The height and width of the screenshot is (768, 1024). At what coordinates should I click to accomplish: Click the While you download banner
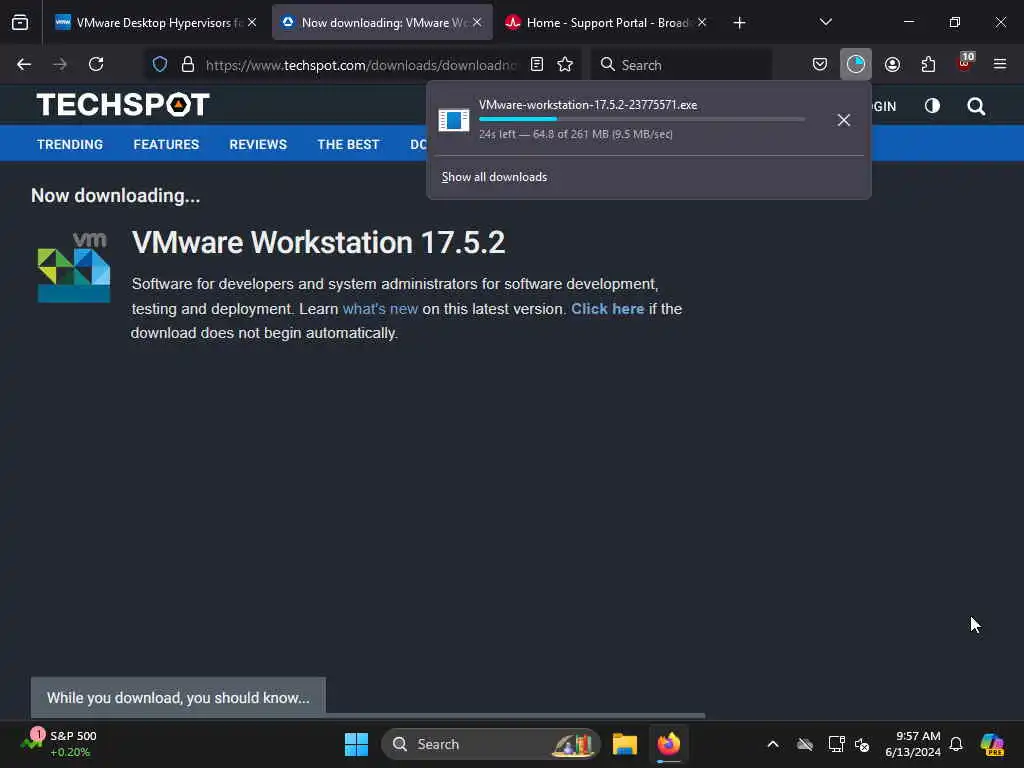[178, 697]
